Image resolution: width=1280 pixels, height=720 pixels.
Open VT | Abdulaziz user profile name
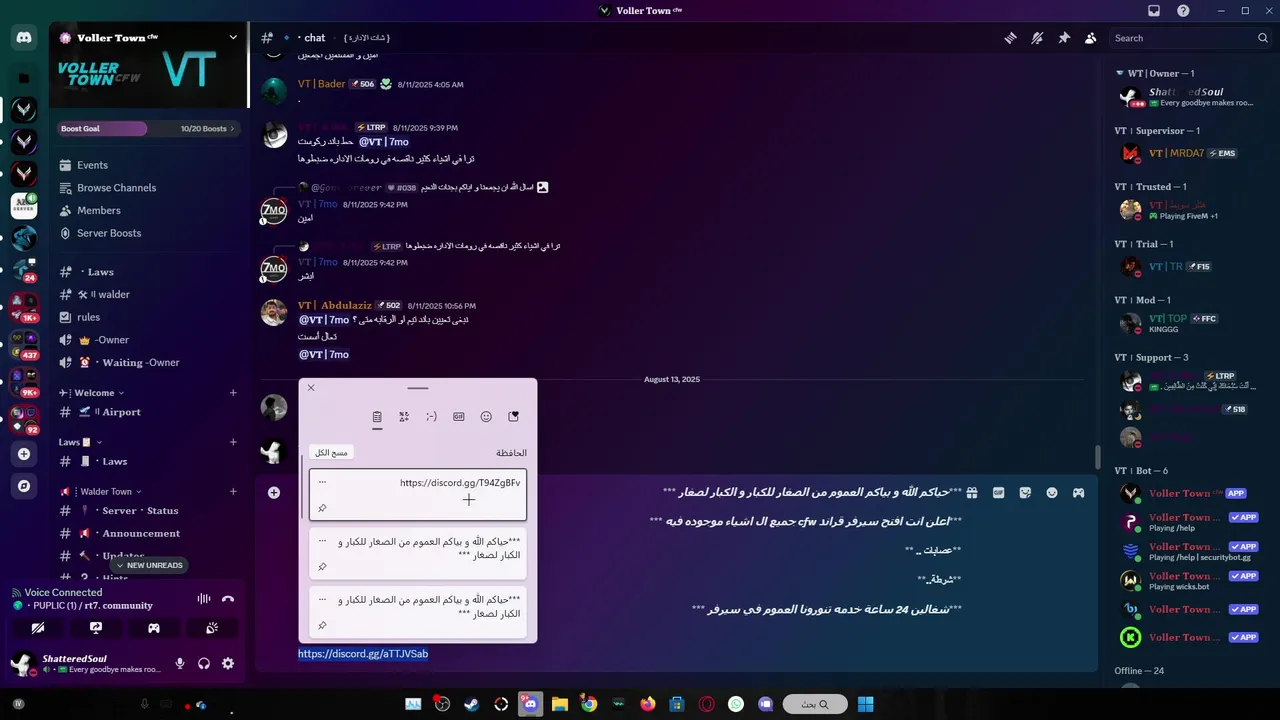tap(334, 305)
